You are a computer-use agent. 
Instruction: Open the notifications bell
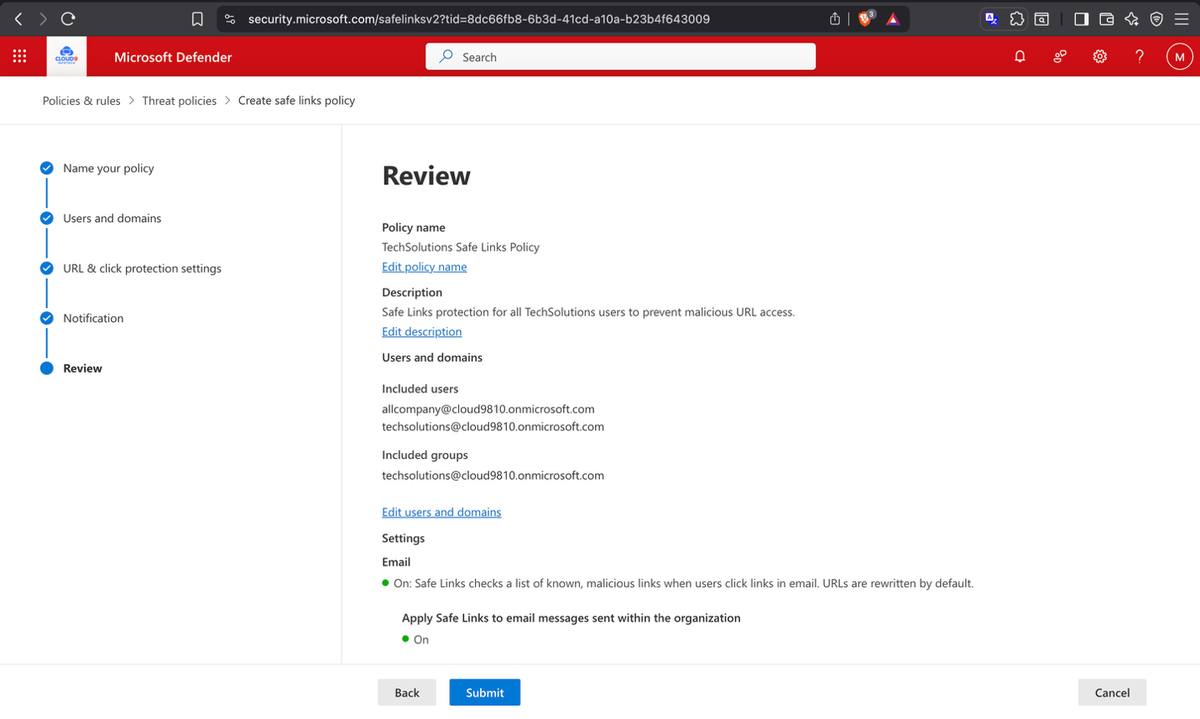pyautogui.click(x=1020, y=57)
